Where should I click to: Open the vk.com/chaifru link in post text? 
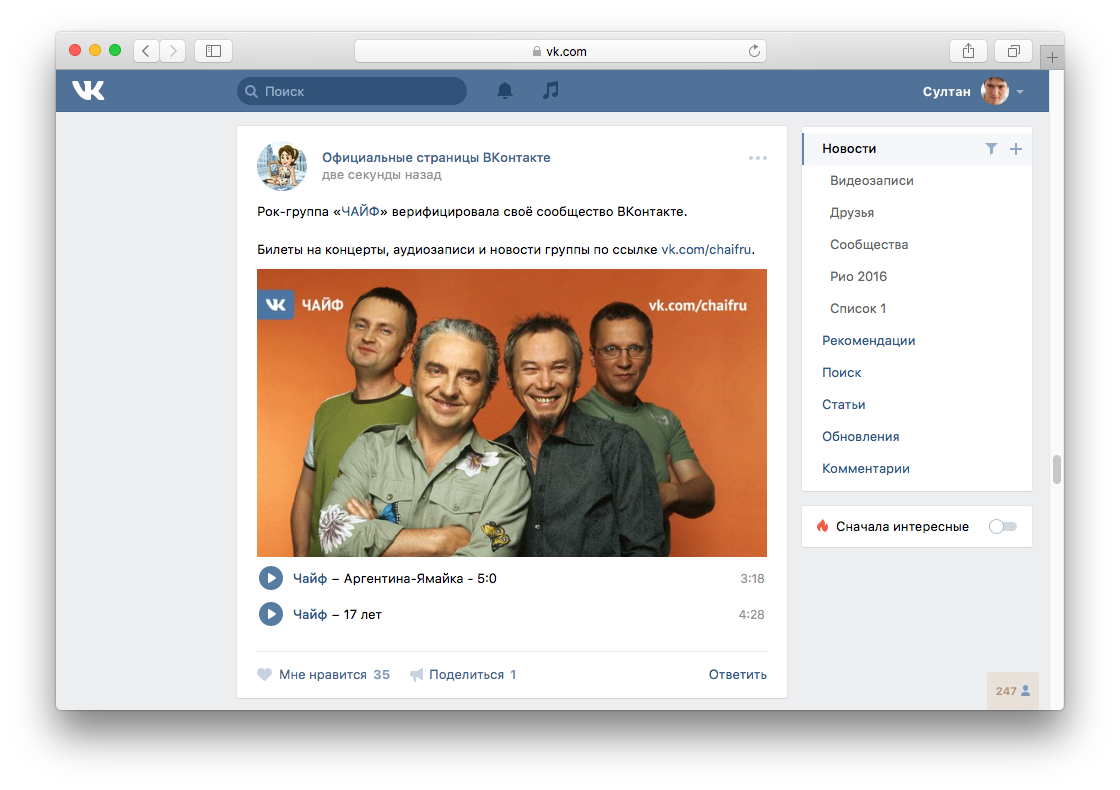coord(706,249)
